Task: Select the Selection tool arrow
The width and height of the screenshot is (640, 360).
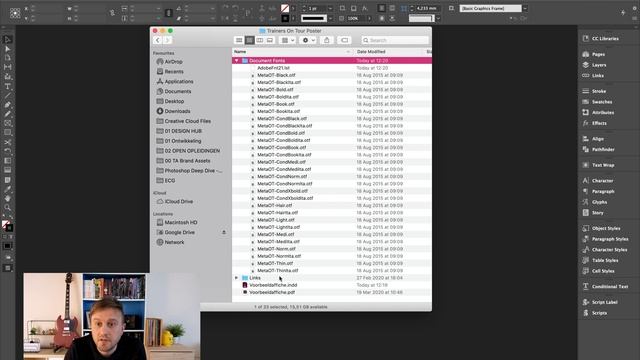Action: (7, 40)
